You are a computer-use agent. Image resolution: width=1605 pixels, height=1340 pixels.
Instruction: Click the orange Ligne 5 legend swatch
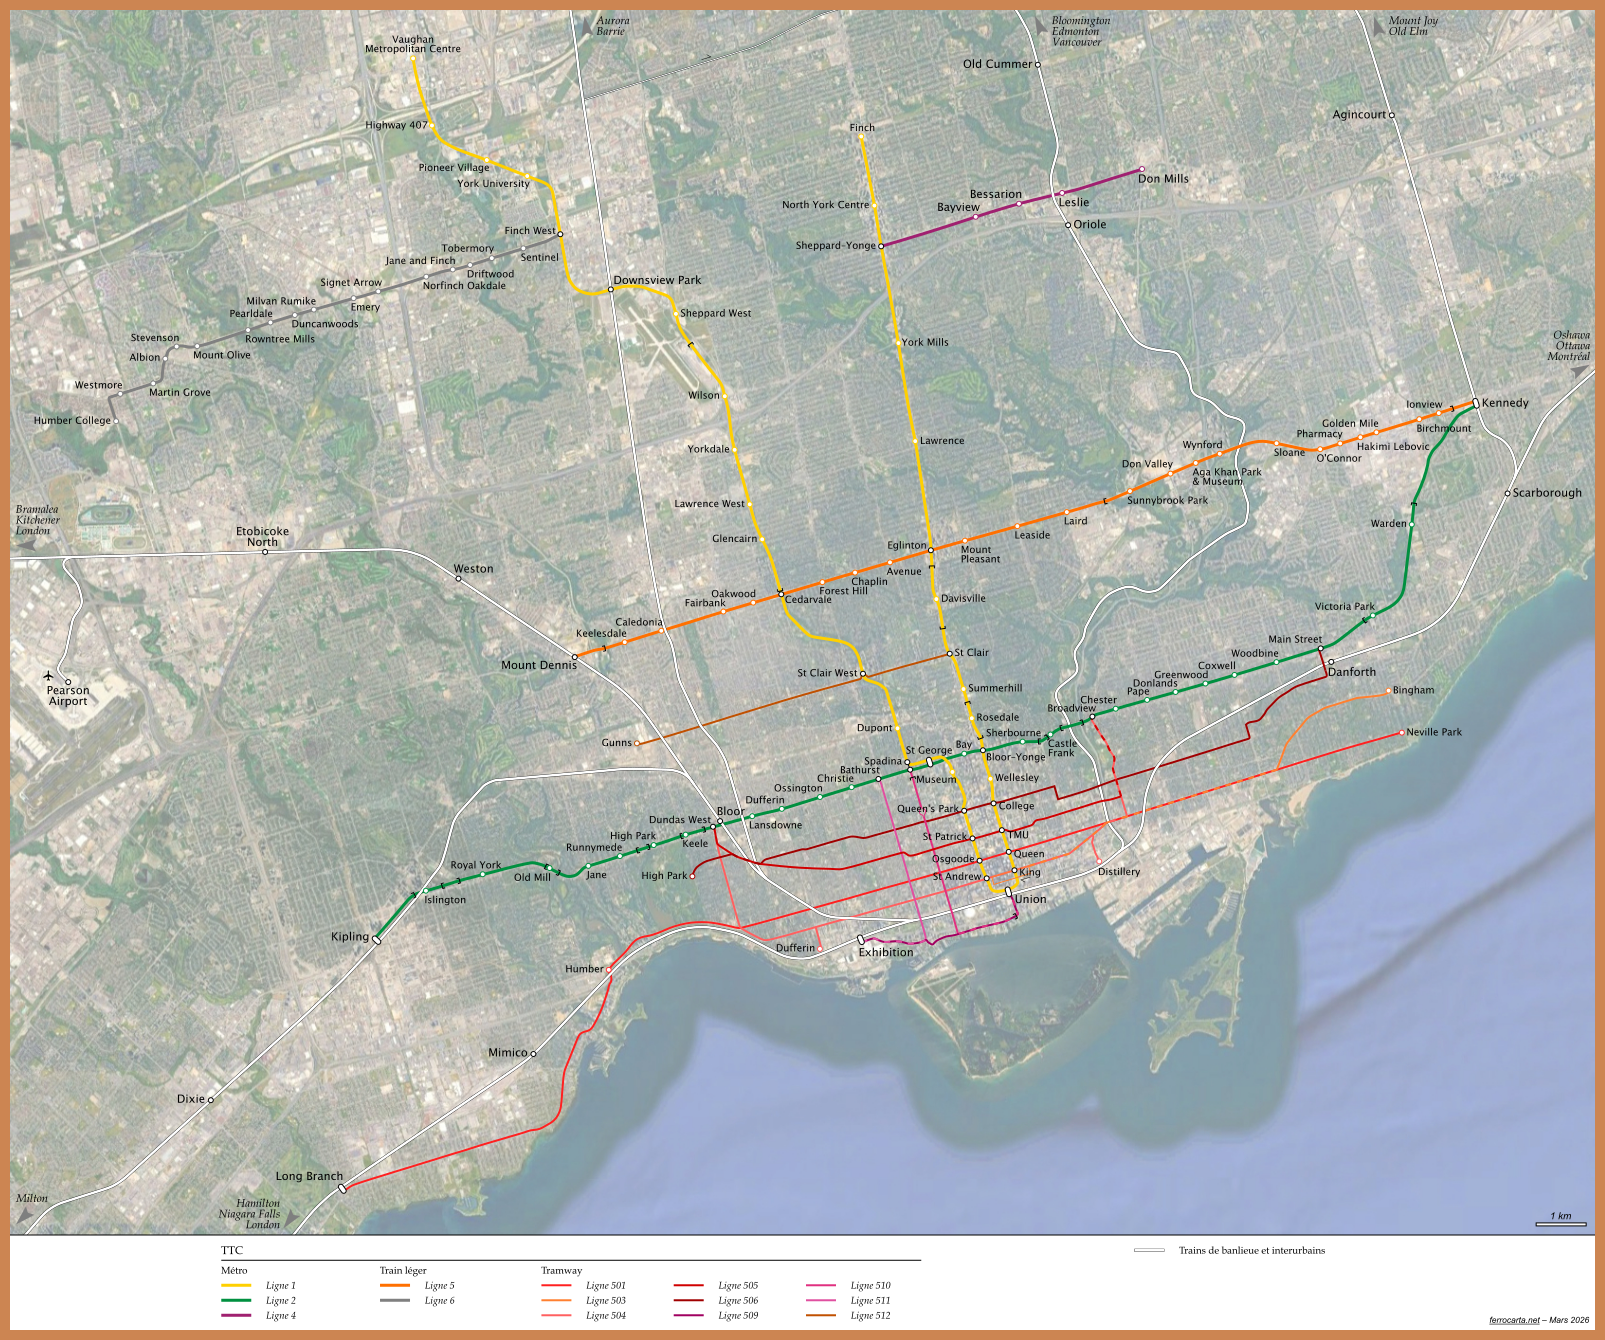395,1286
